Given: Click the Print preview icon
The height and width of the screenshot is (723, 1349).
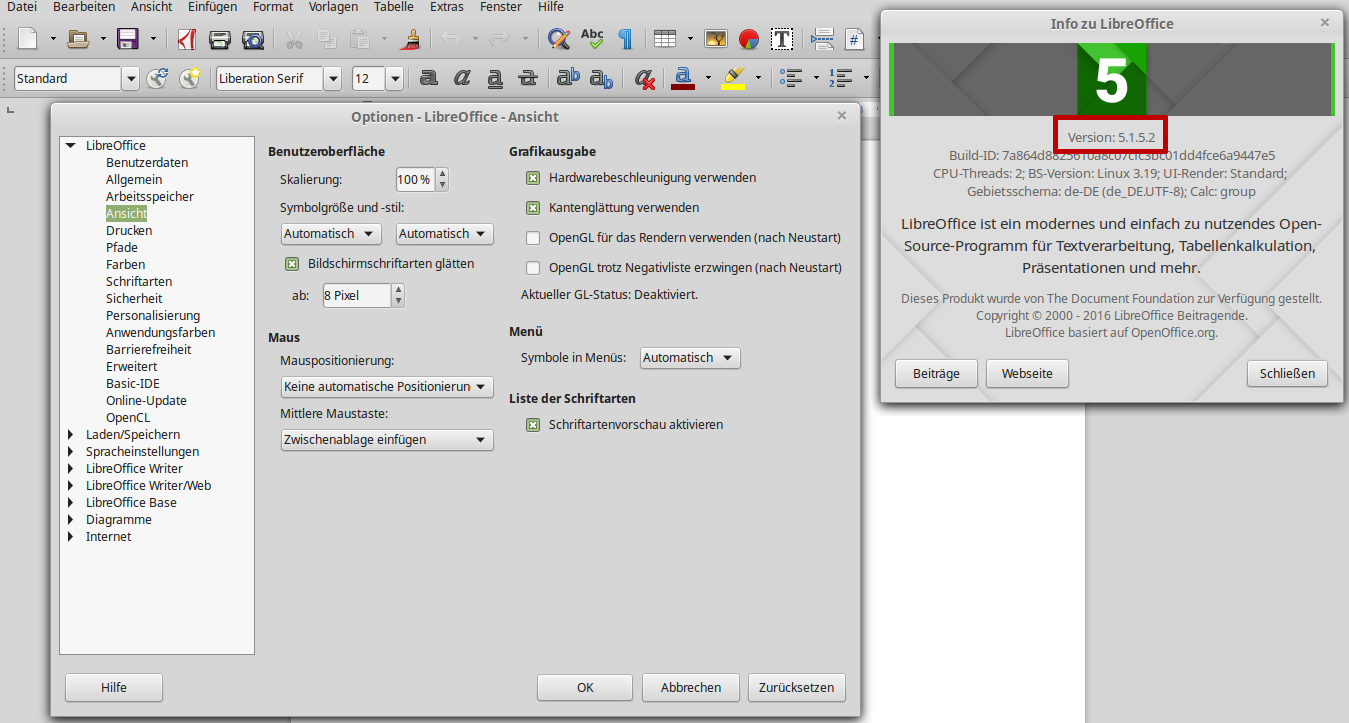Looking at the screenshot, I should pyautogui.click(x=254, y=39).
